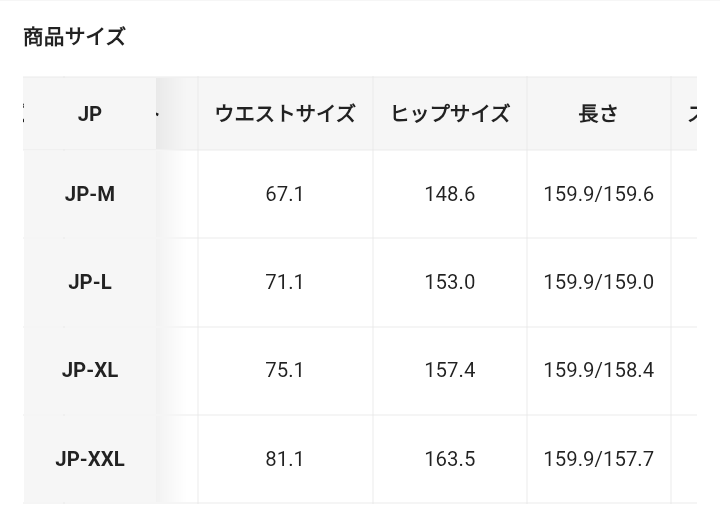The width and height of the screenshot is (720, 507).
Task: Click hip value 157.4 in JP-XL row
Action: (x=450, y=370)
